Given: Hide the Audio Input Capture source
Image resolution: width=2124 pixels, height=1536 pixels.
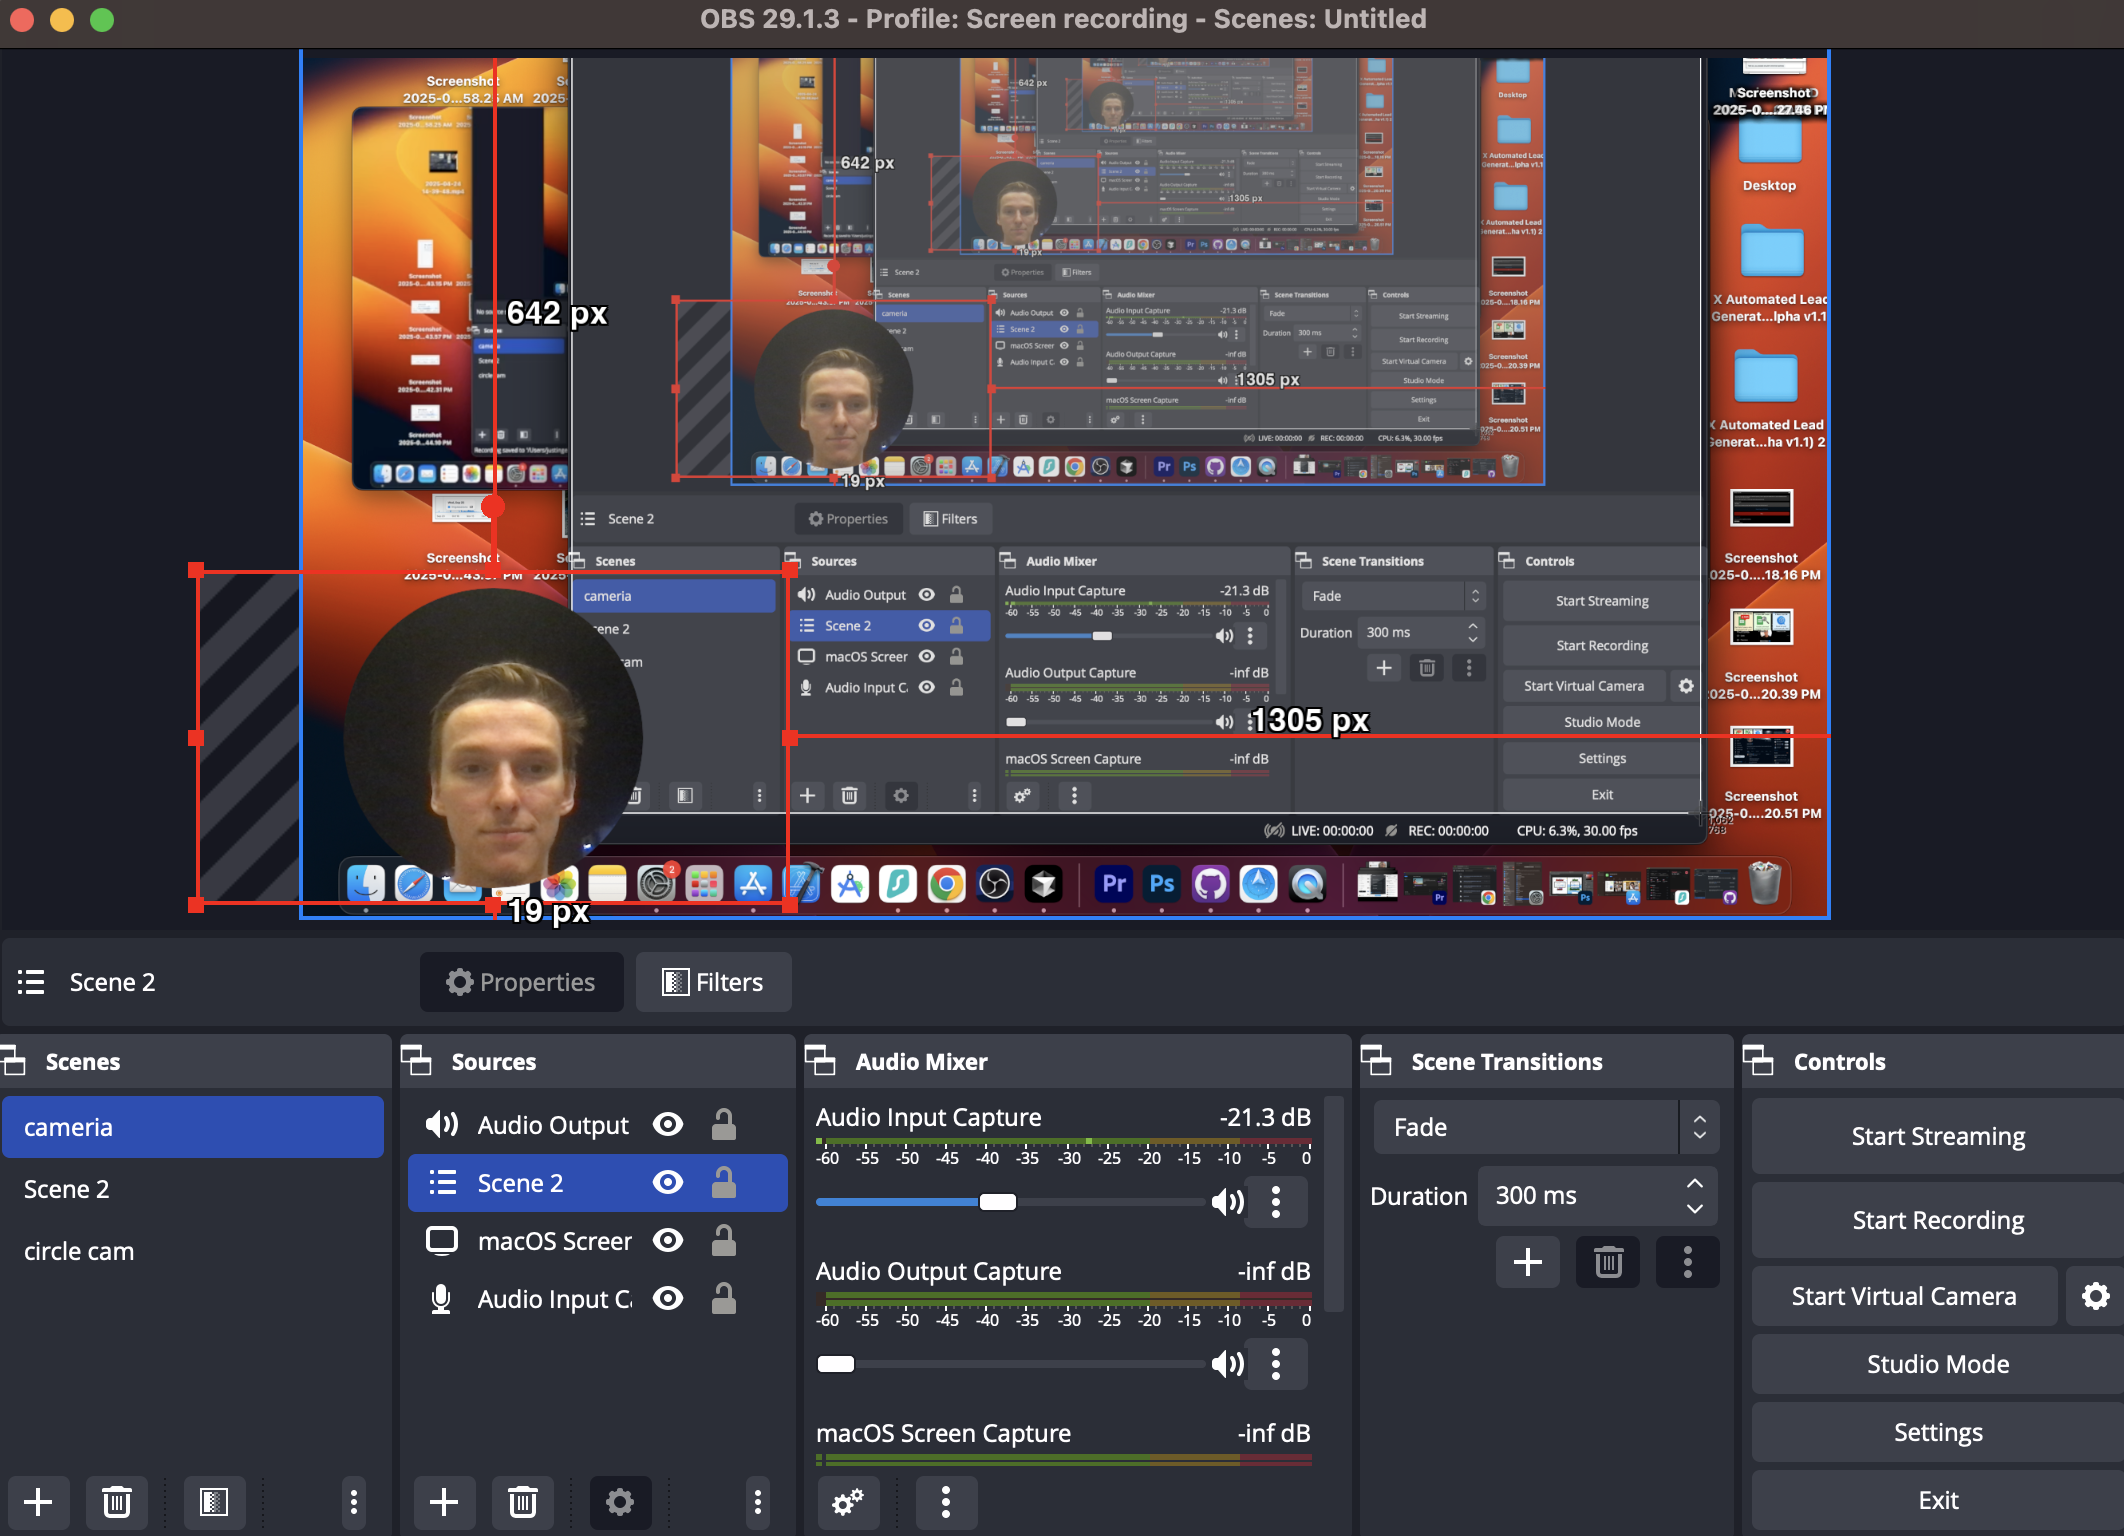Looking at the screenshot, I should pos(668,1299).
